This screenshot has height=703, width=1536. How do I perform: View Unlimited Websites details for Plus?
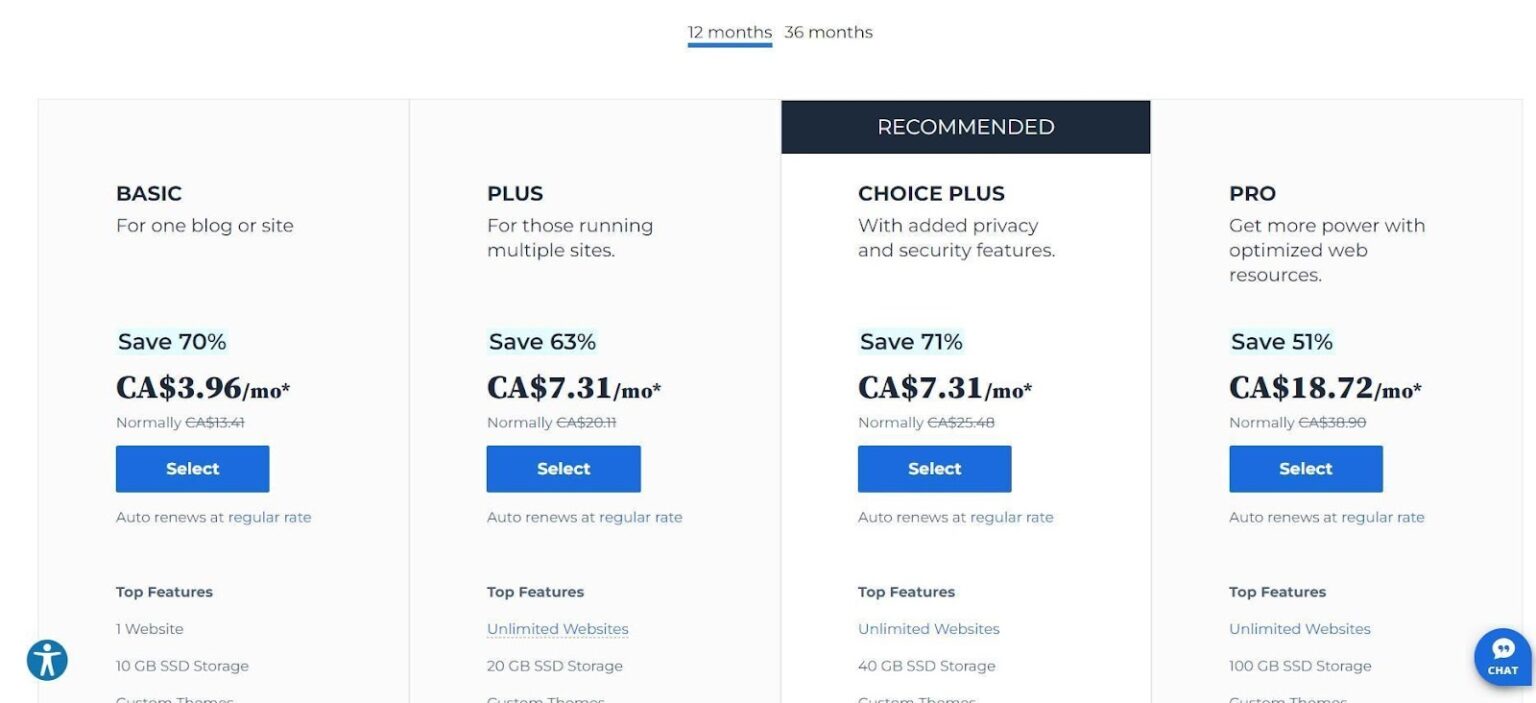pyautogui.click(x=557, y=628)
